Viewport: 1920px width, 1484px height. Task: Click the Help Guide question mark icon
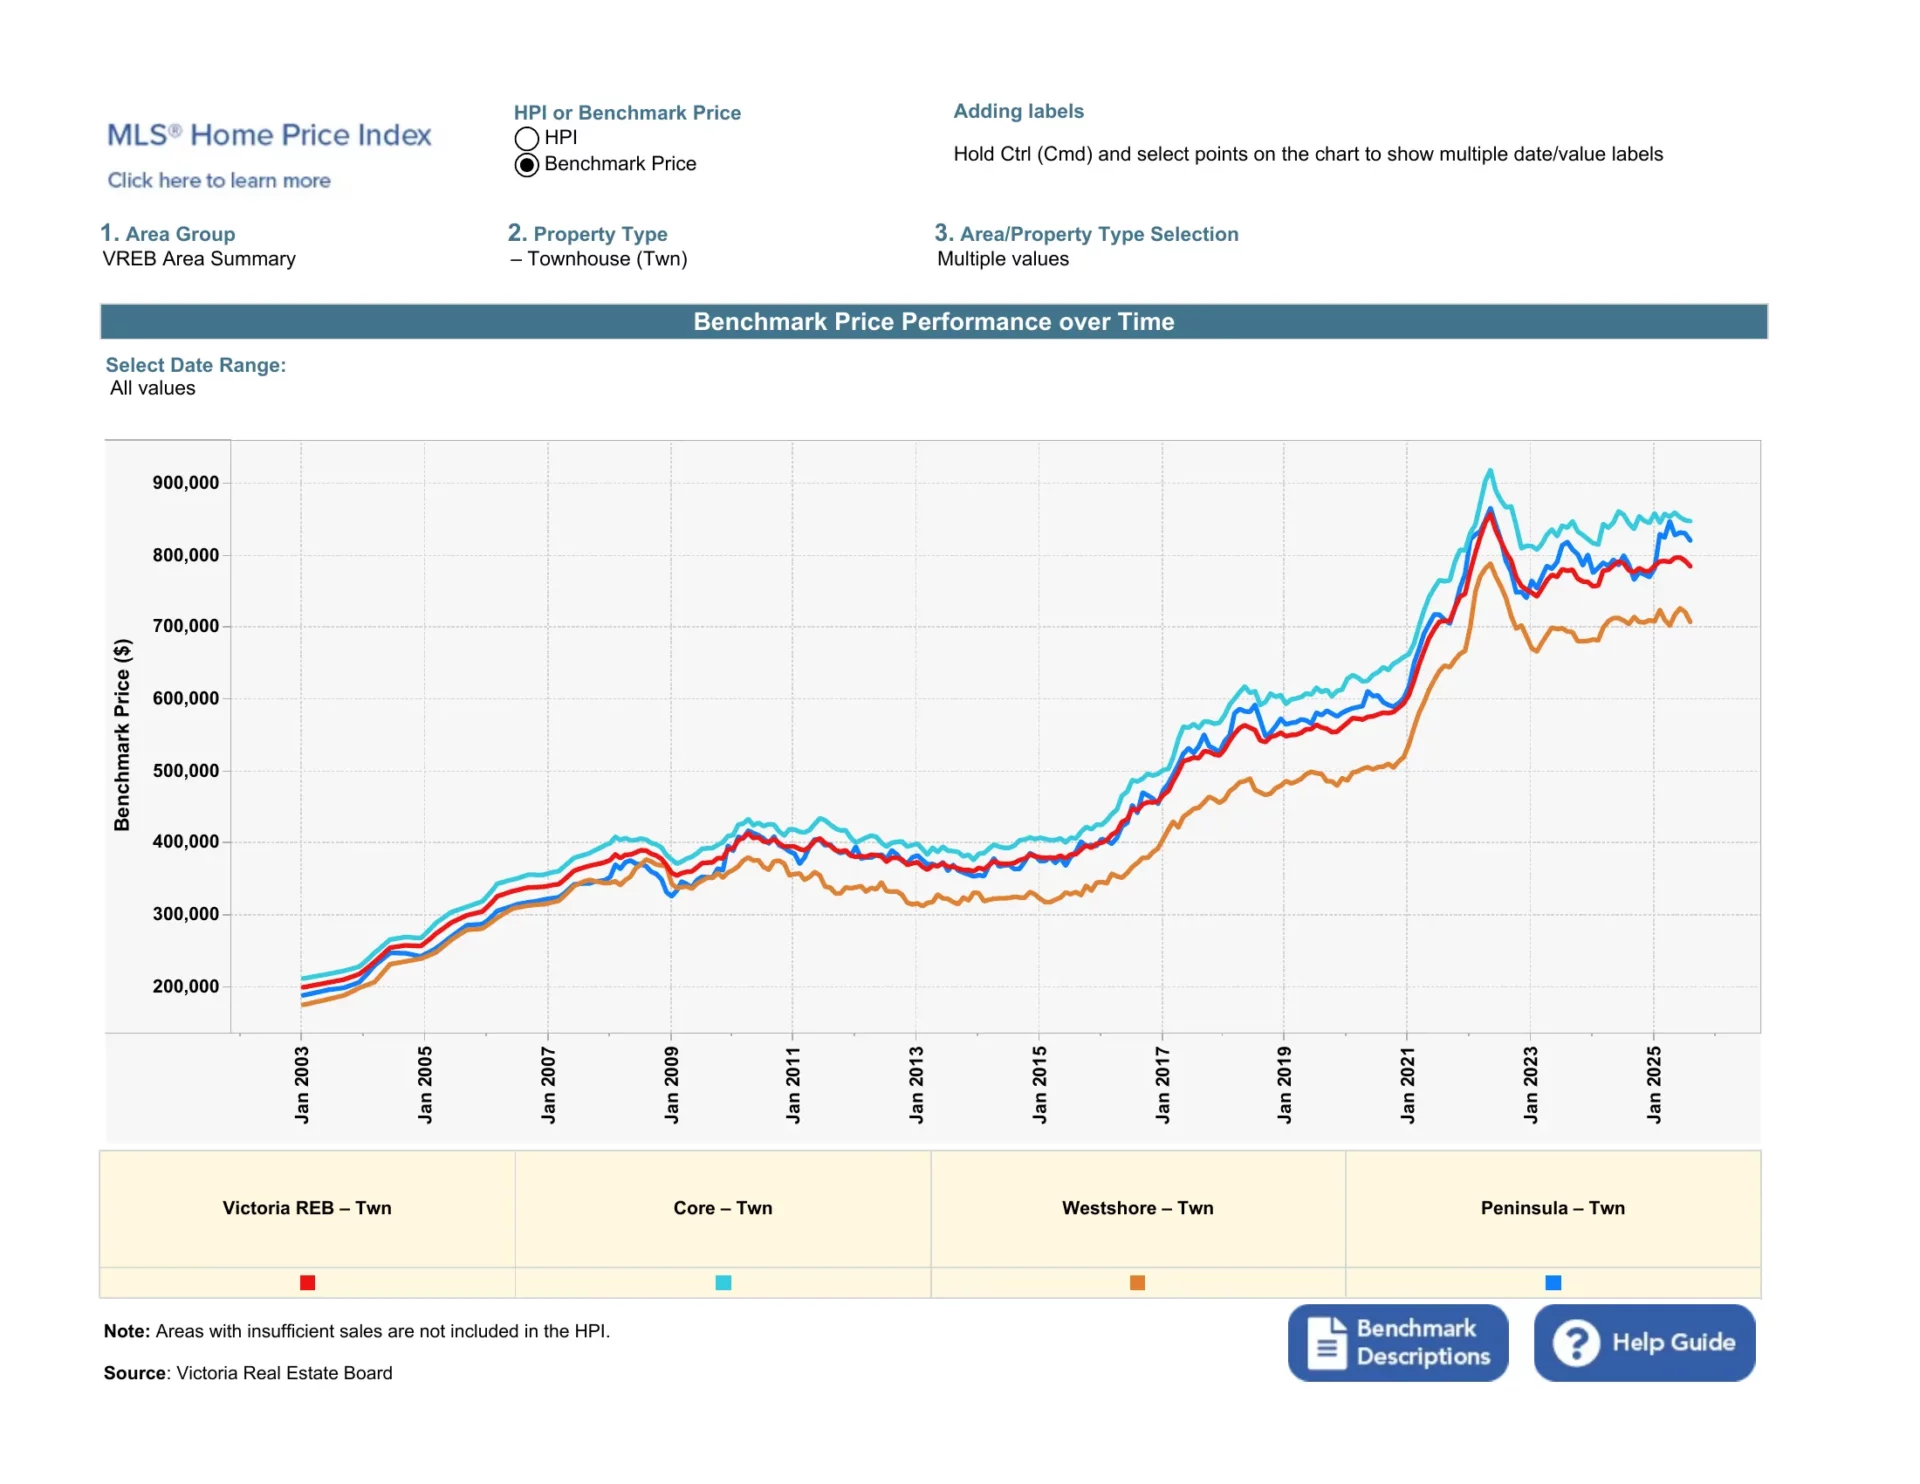click(x=1575, y=1343)
